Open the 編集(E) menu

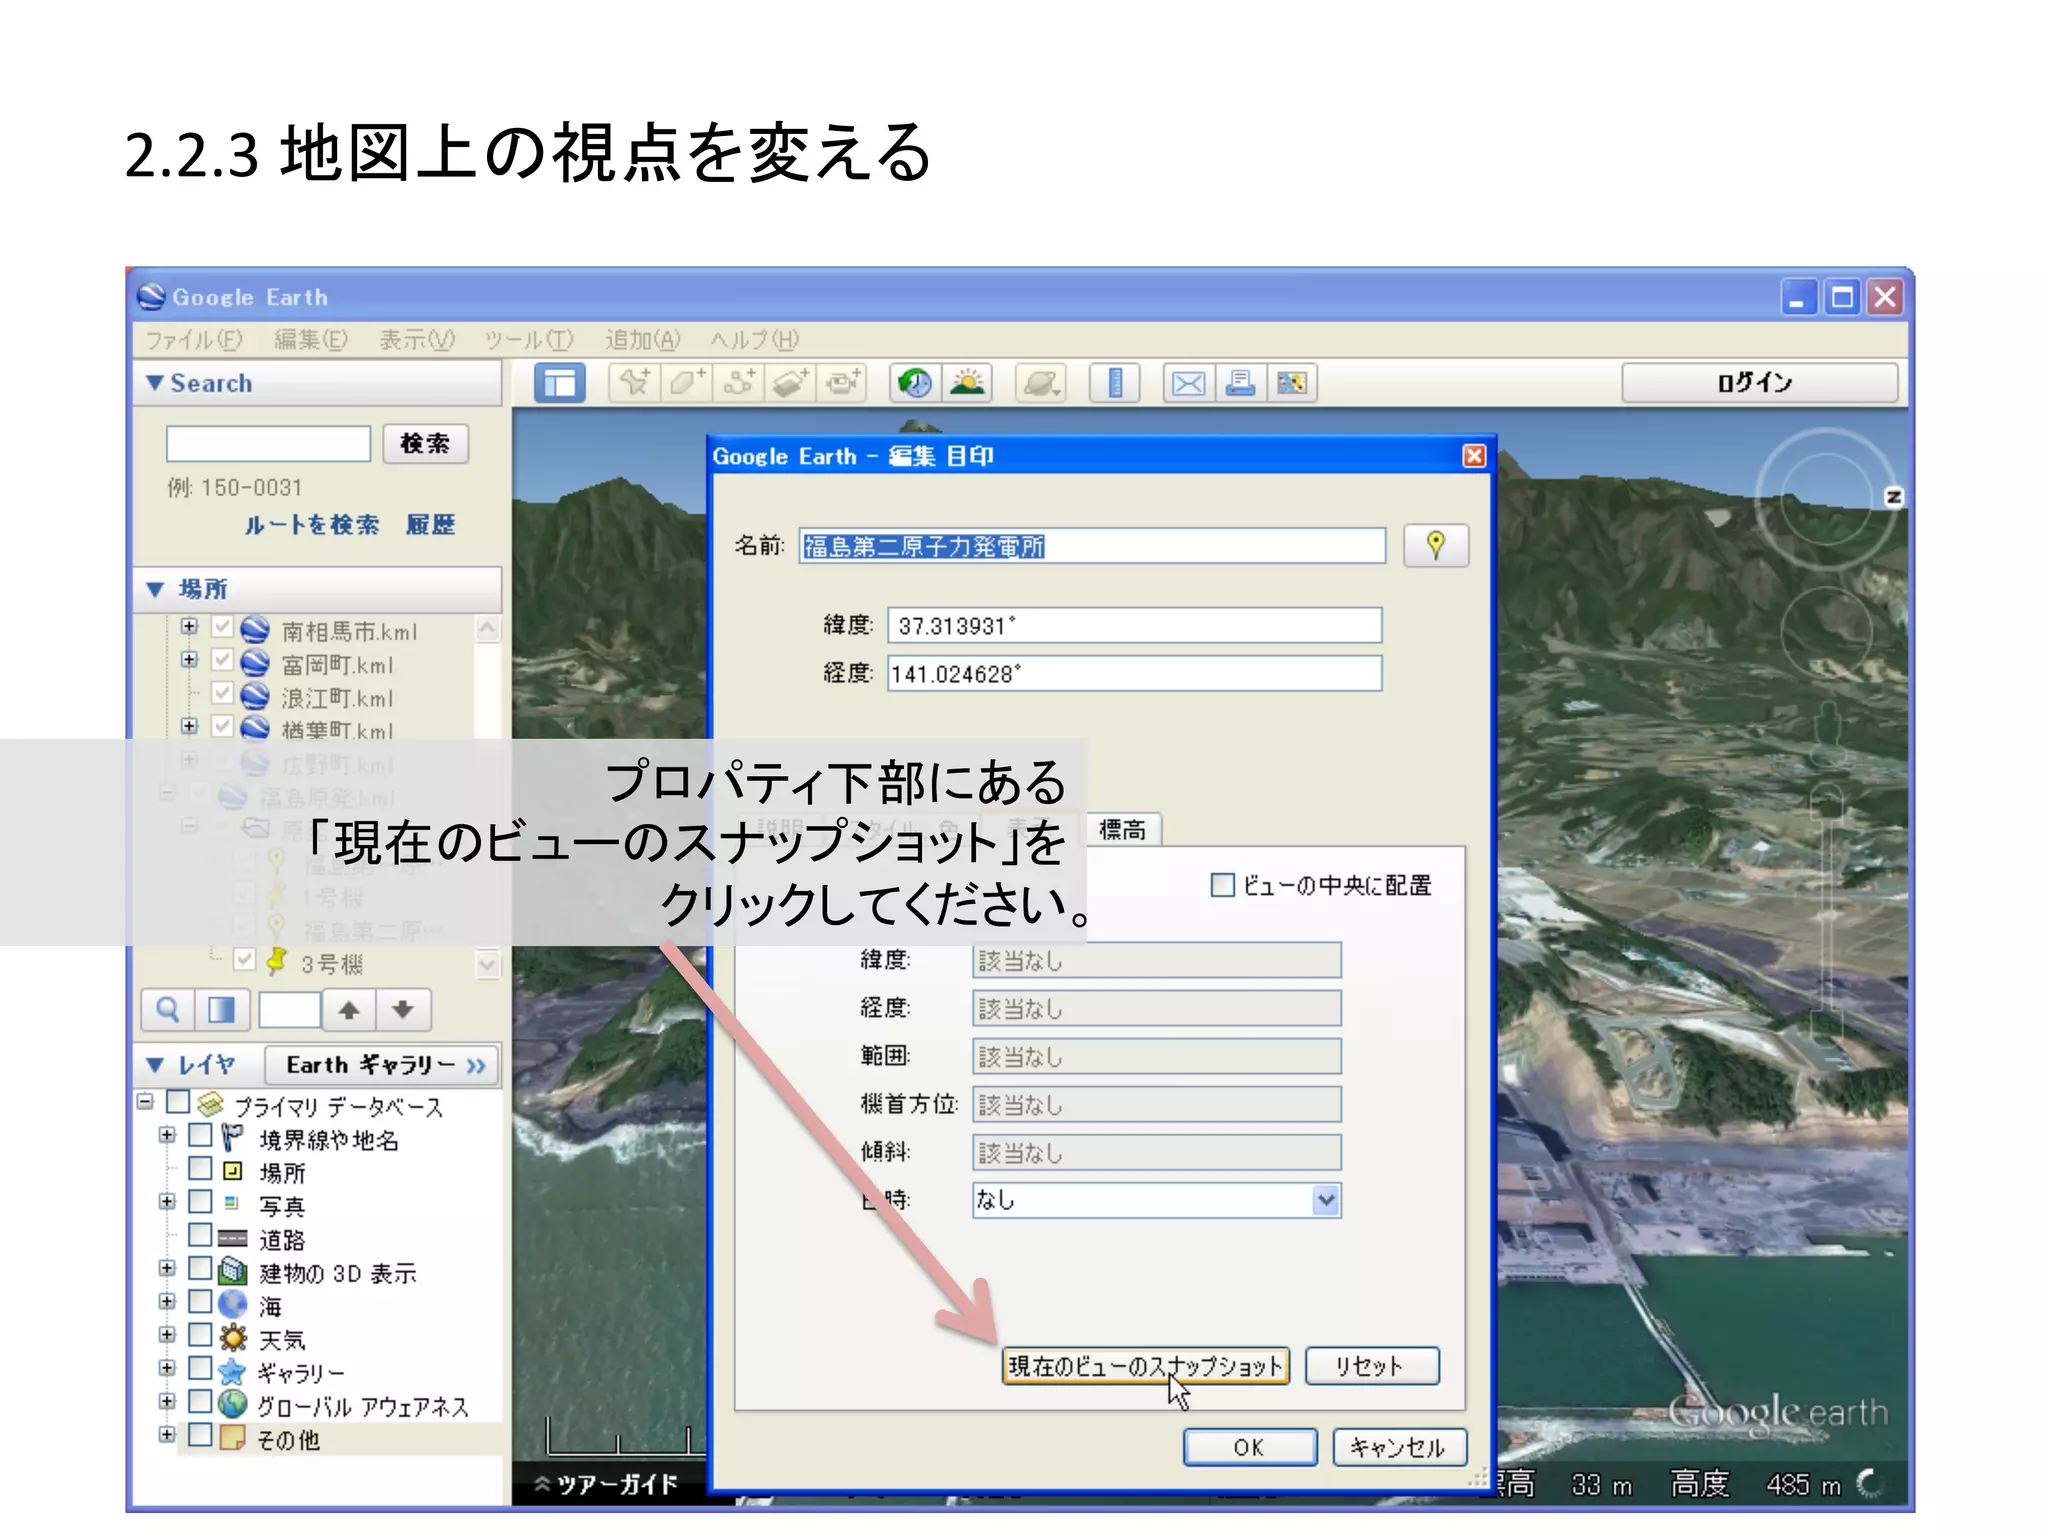tap(311, 340)
